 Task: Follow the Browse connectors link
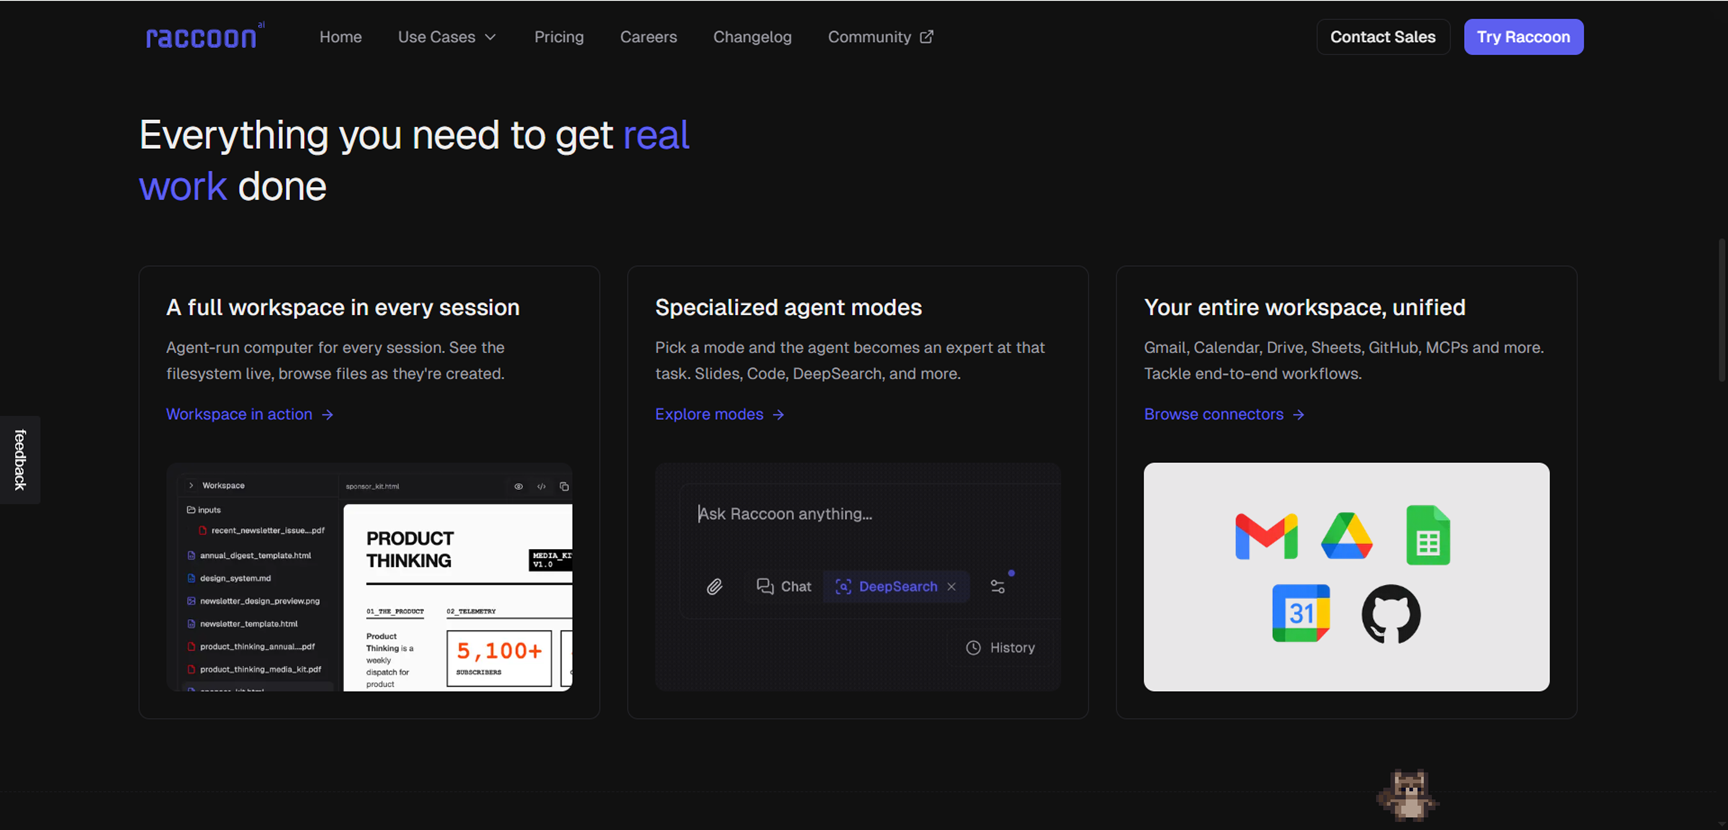tap(1224, 414)
